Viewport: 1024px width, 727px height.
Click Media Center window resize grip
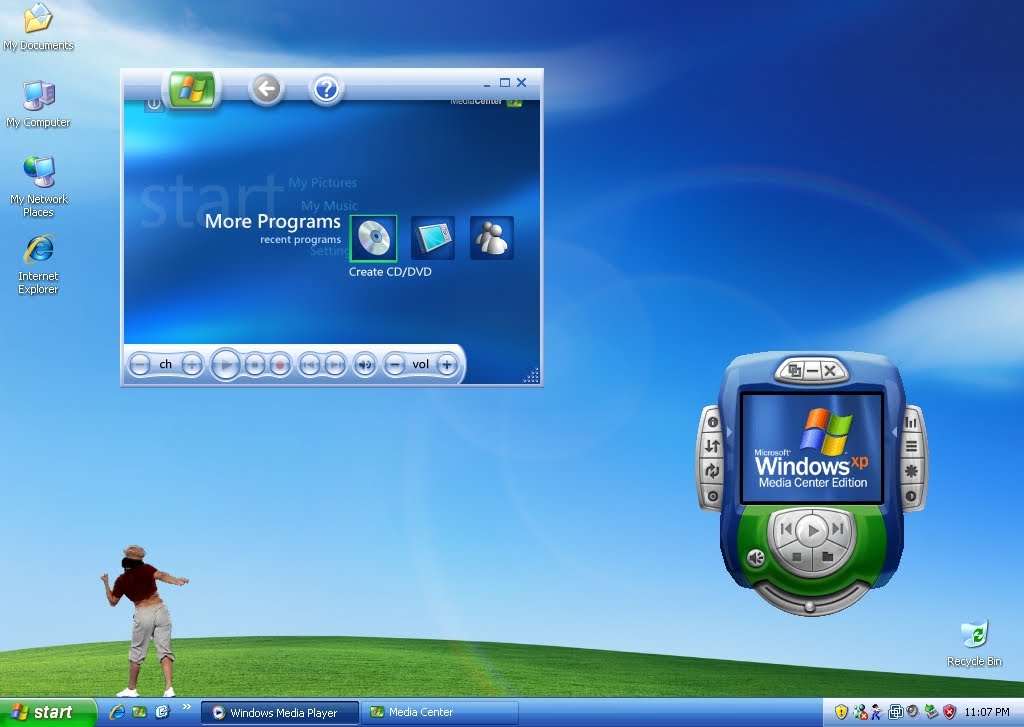(532, 375)
